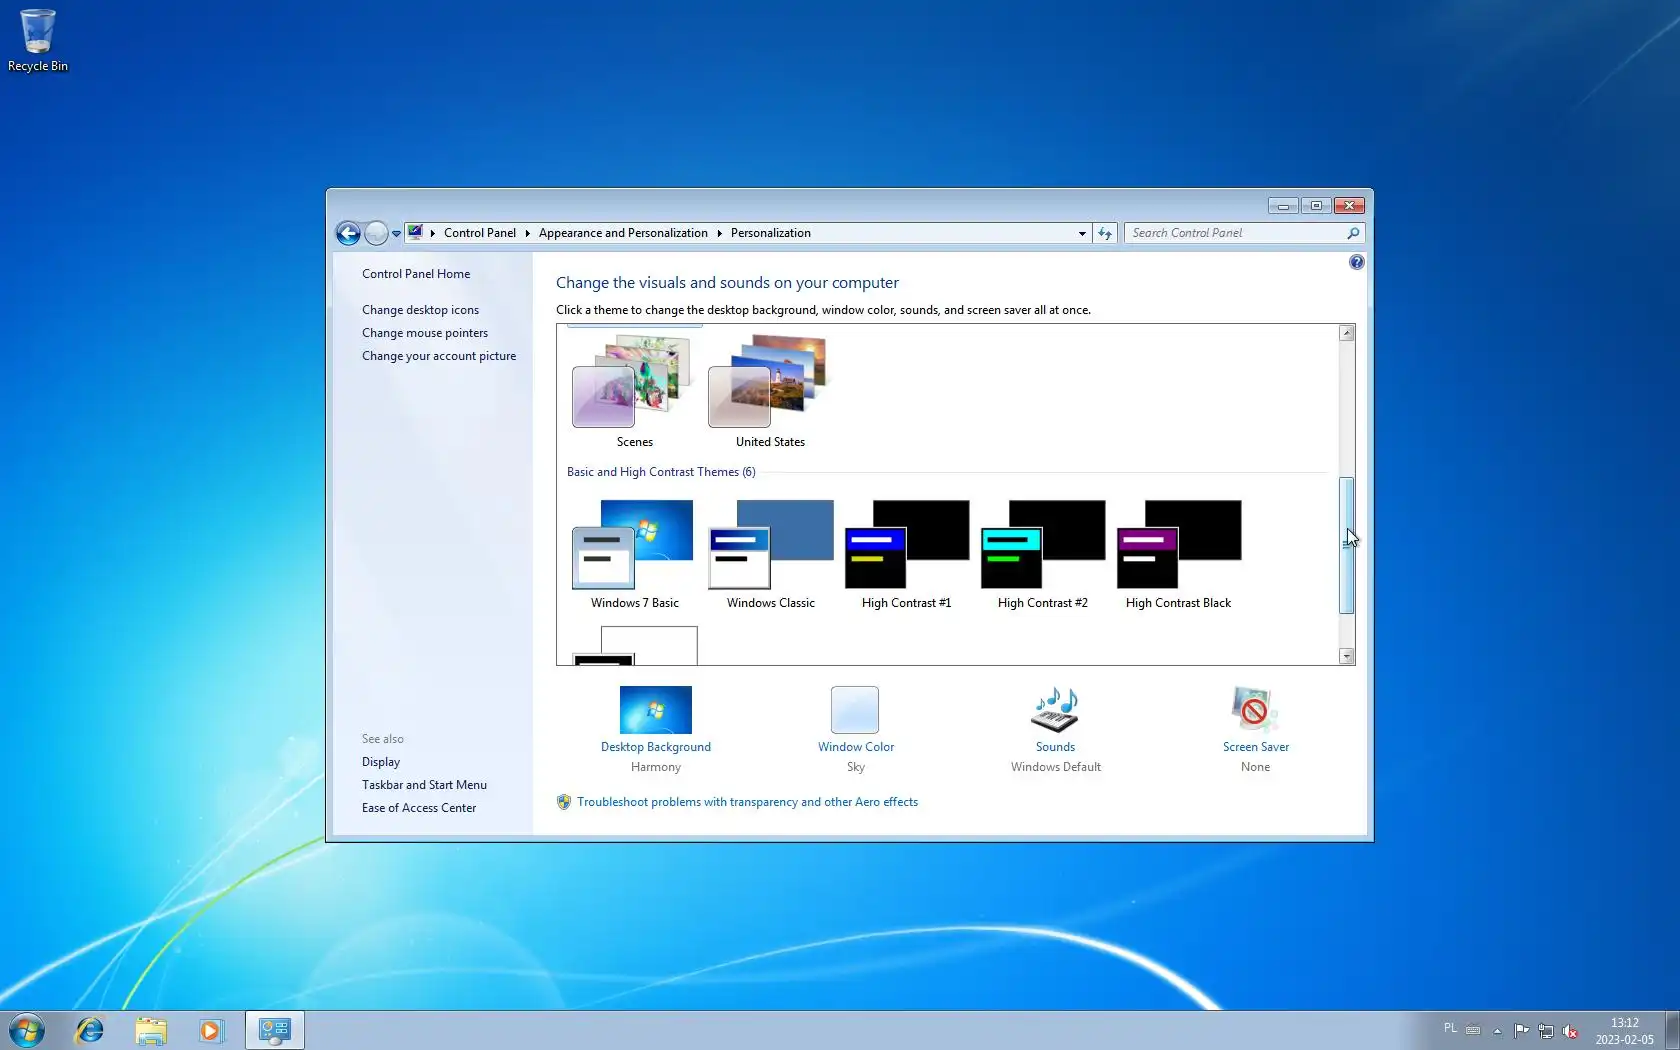Click the Control Panel icon in address bar
Screen dimensions: 1680x1050
coord(415,232)
